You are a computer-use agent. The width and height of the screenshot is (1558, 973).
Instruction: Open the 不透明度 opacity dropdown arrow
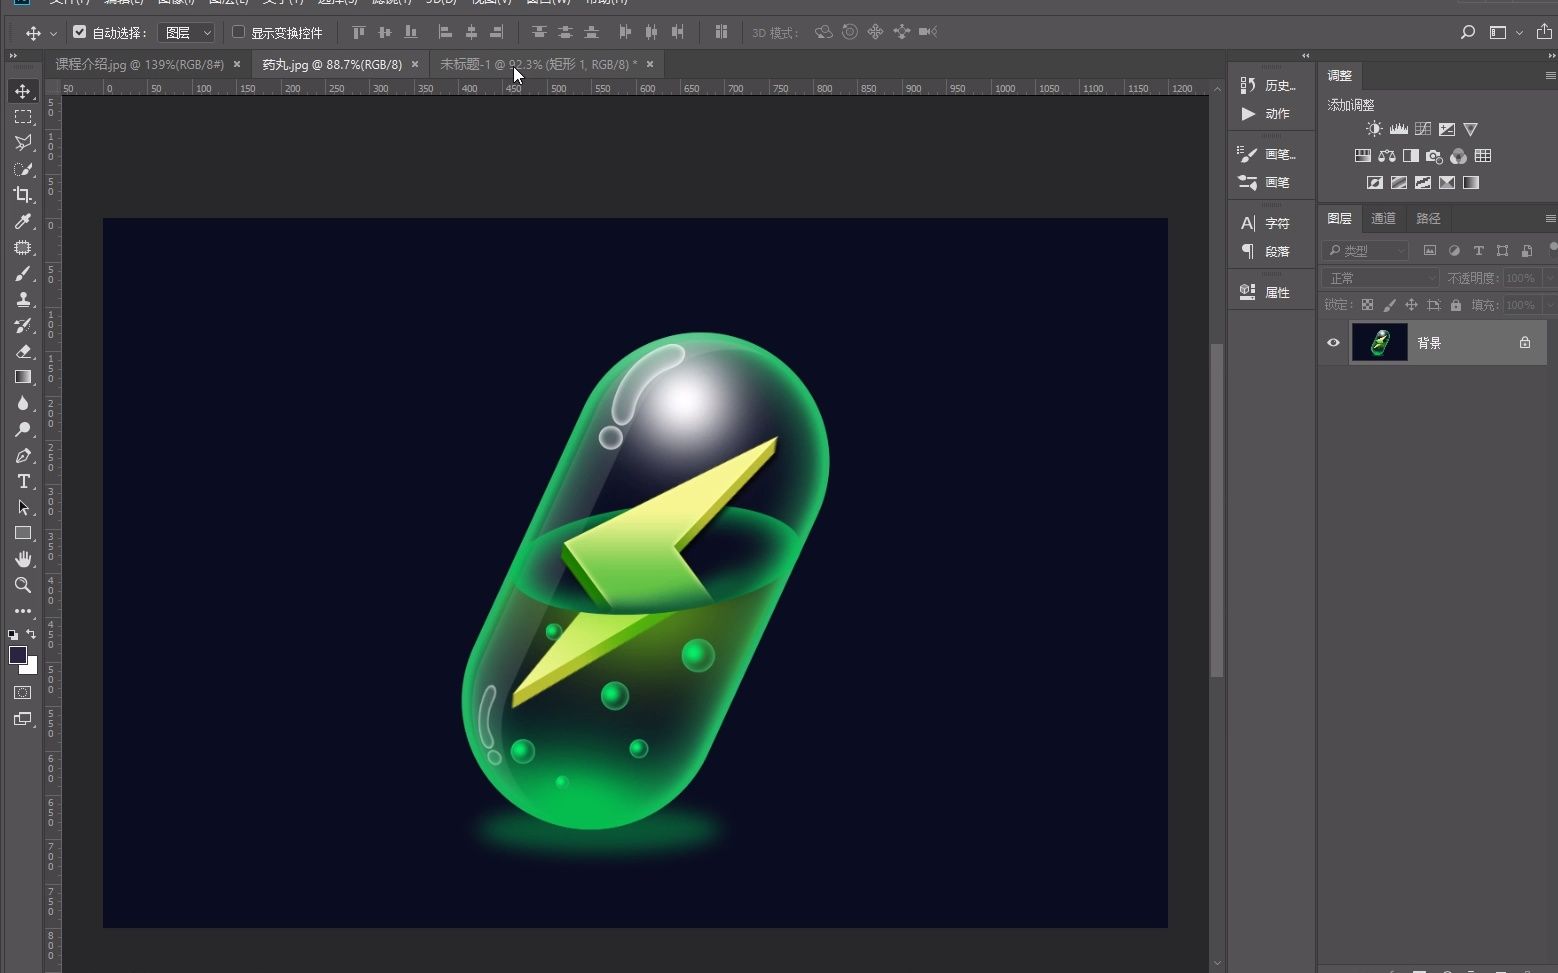point(1550,278)
